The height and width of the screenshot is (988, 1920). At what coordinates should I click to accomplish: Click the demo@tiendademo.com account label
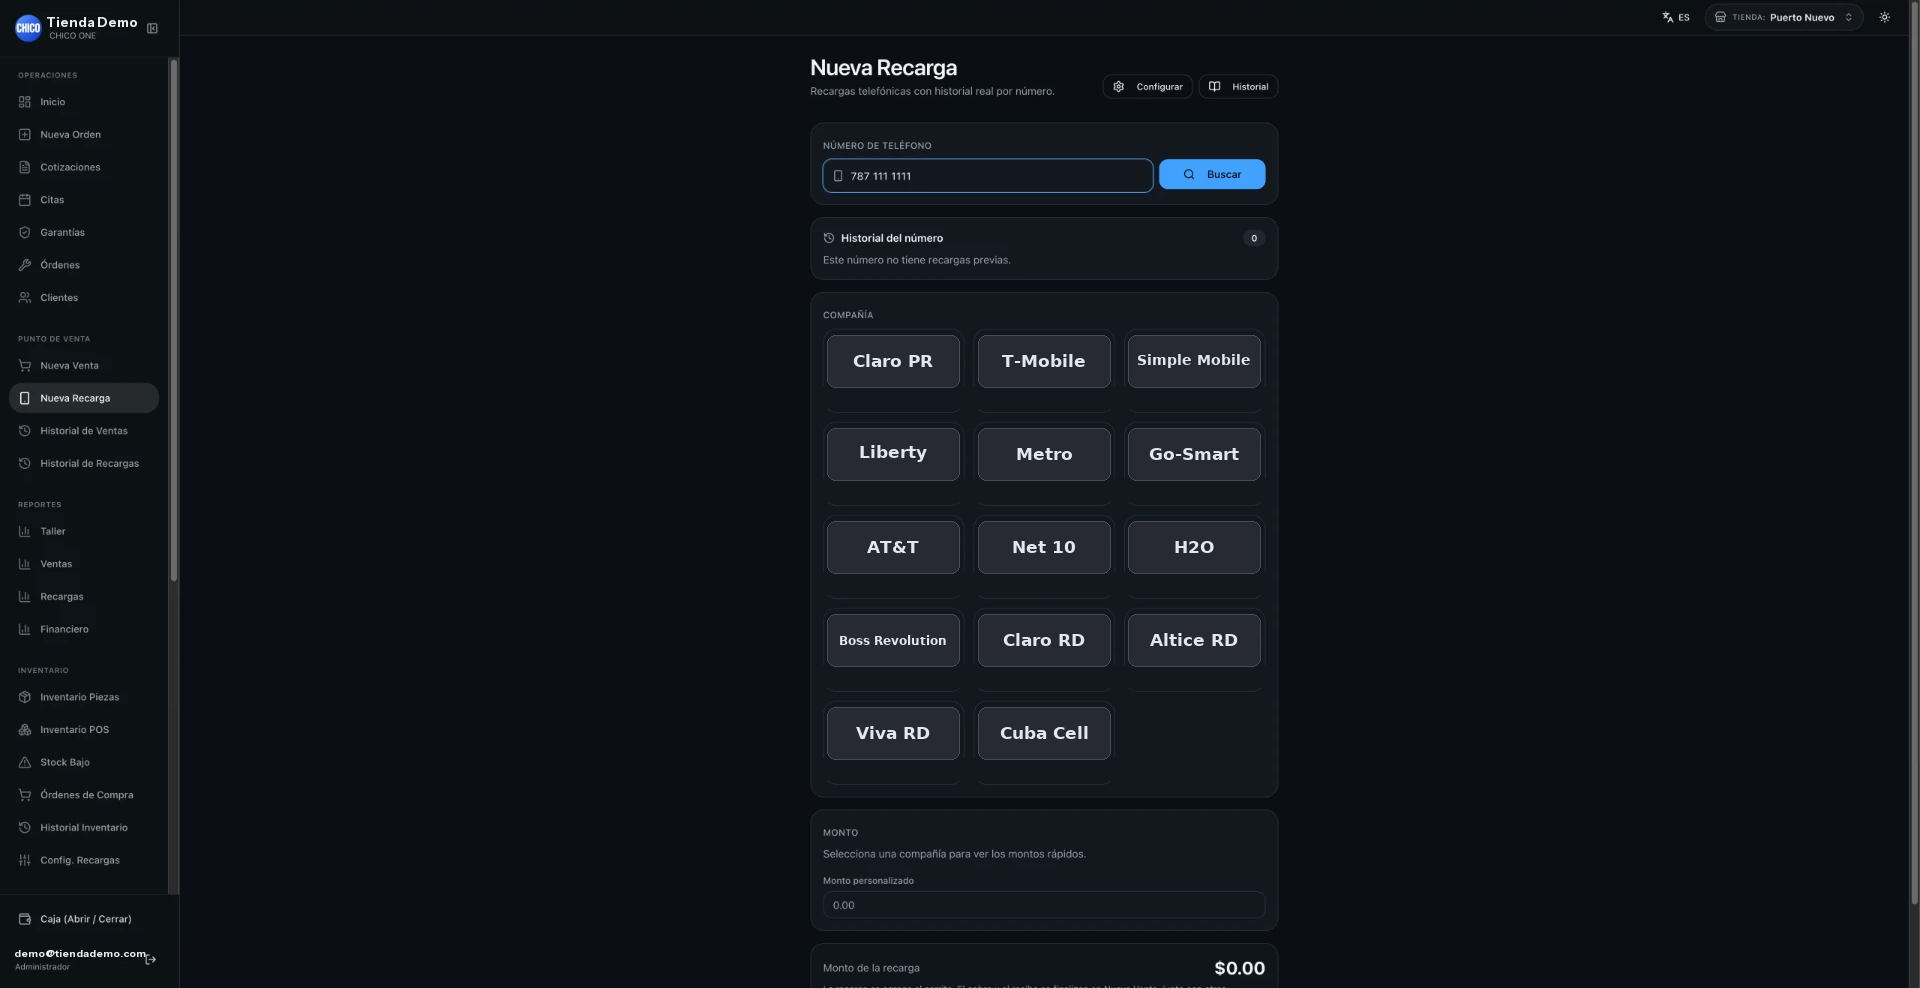click(80, 954)
